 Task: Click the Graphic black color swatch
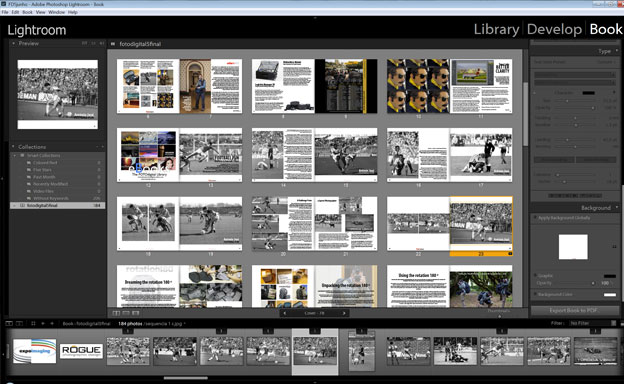click(x=610, y=276)
